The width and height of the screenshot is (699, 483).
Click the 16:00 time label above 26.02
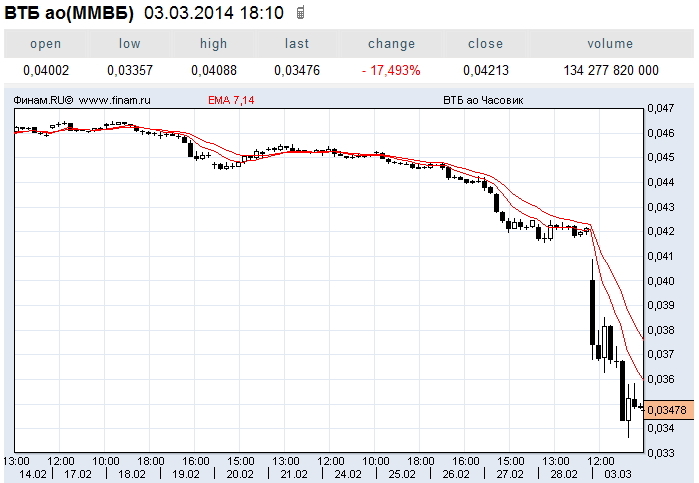point(465,461)
